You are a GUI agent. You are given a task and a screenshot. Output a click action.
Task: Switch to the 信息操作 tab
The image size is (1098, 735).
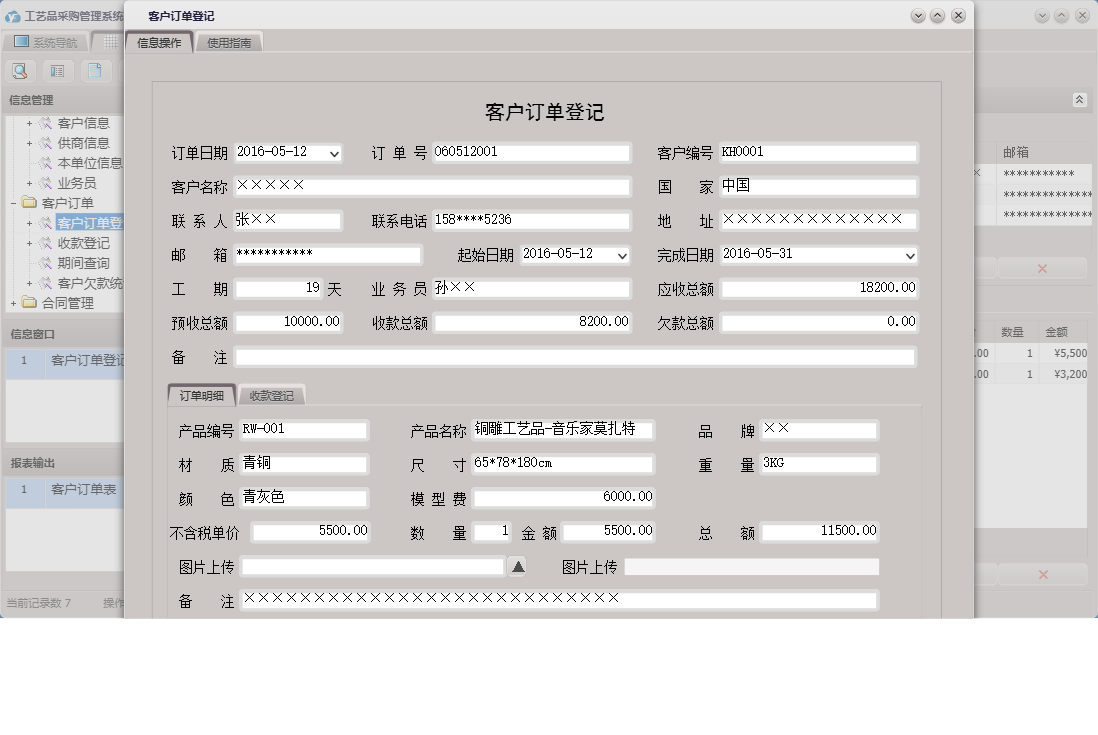point(159,43)
